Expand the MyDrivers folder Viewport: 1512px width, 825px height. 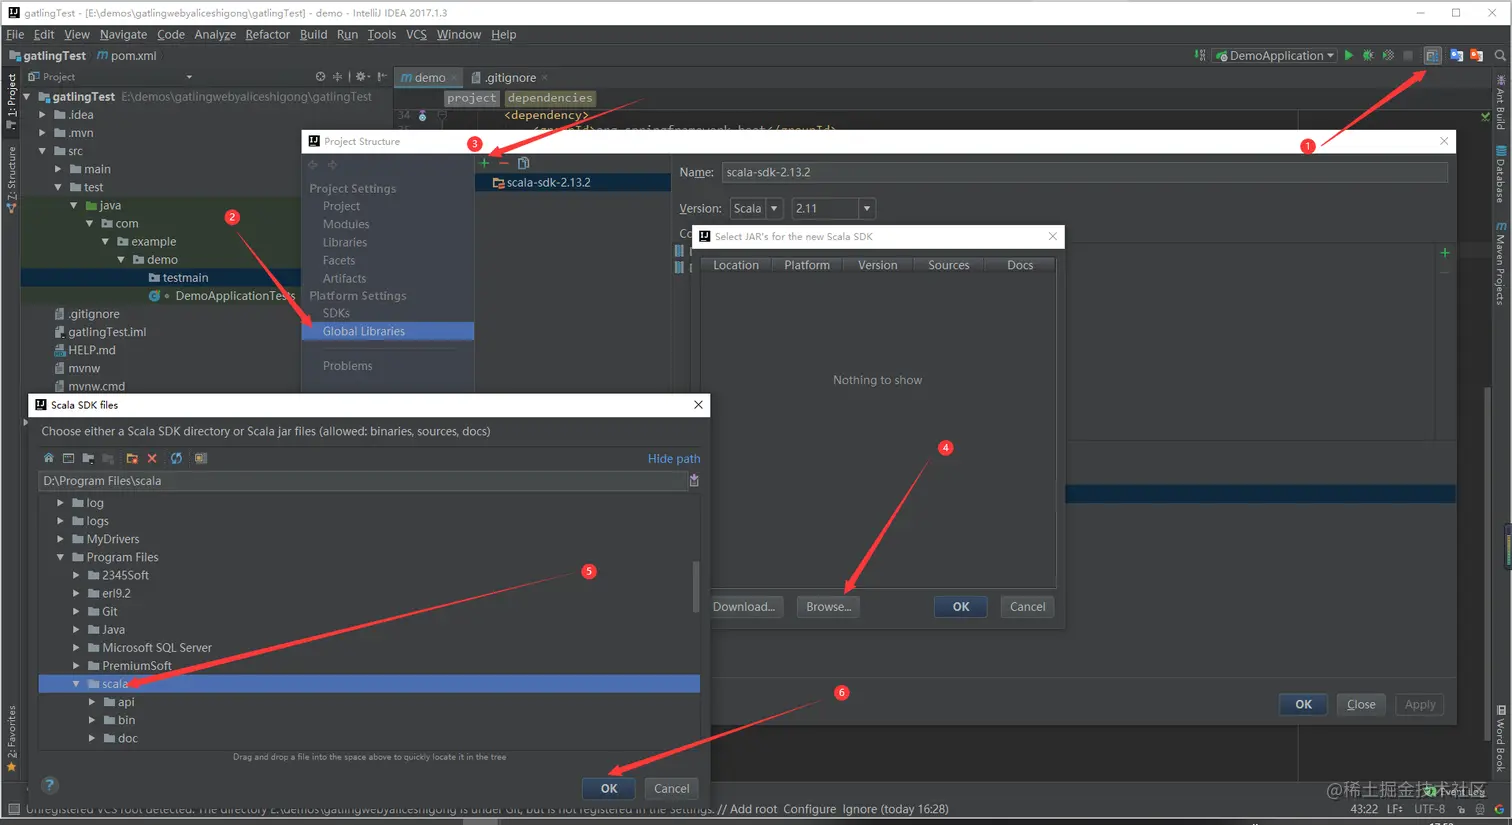pos(61,539)
